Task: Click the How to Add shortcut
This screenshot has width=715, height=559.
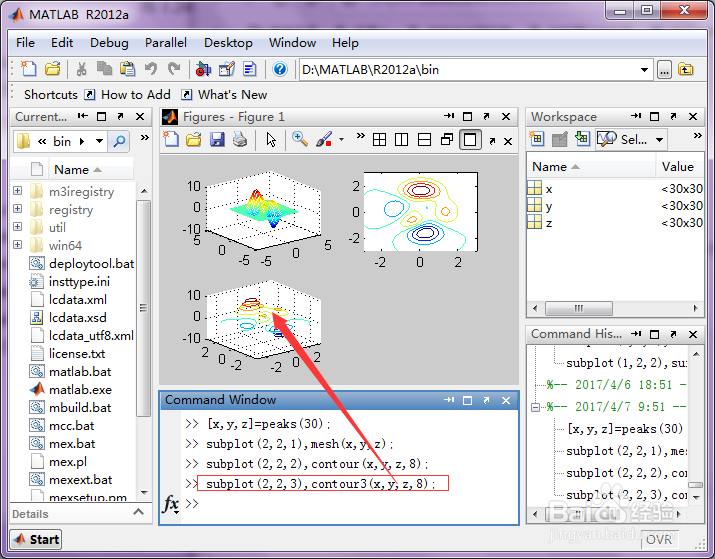Action: (128, 95)
